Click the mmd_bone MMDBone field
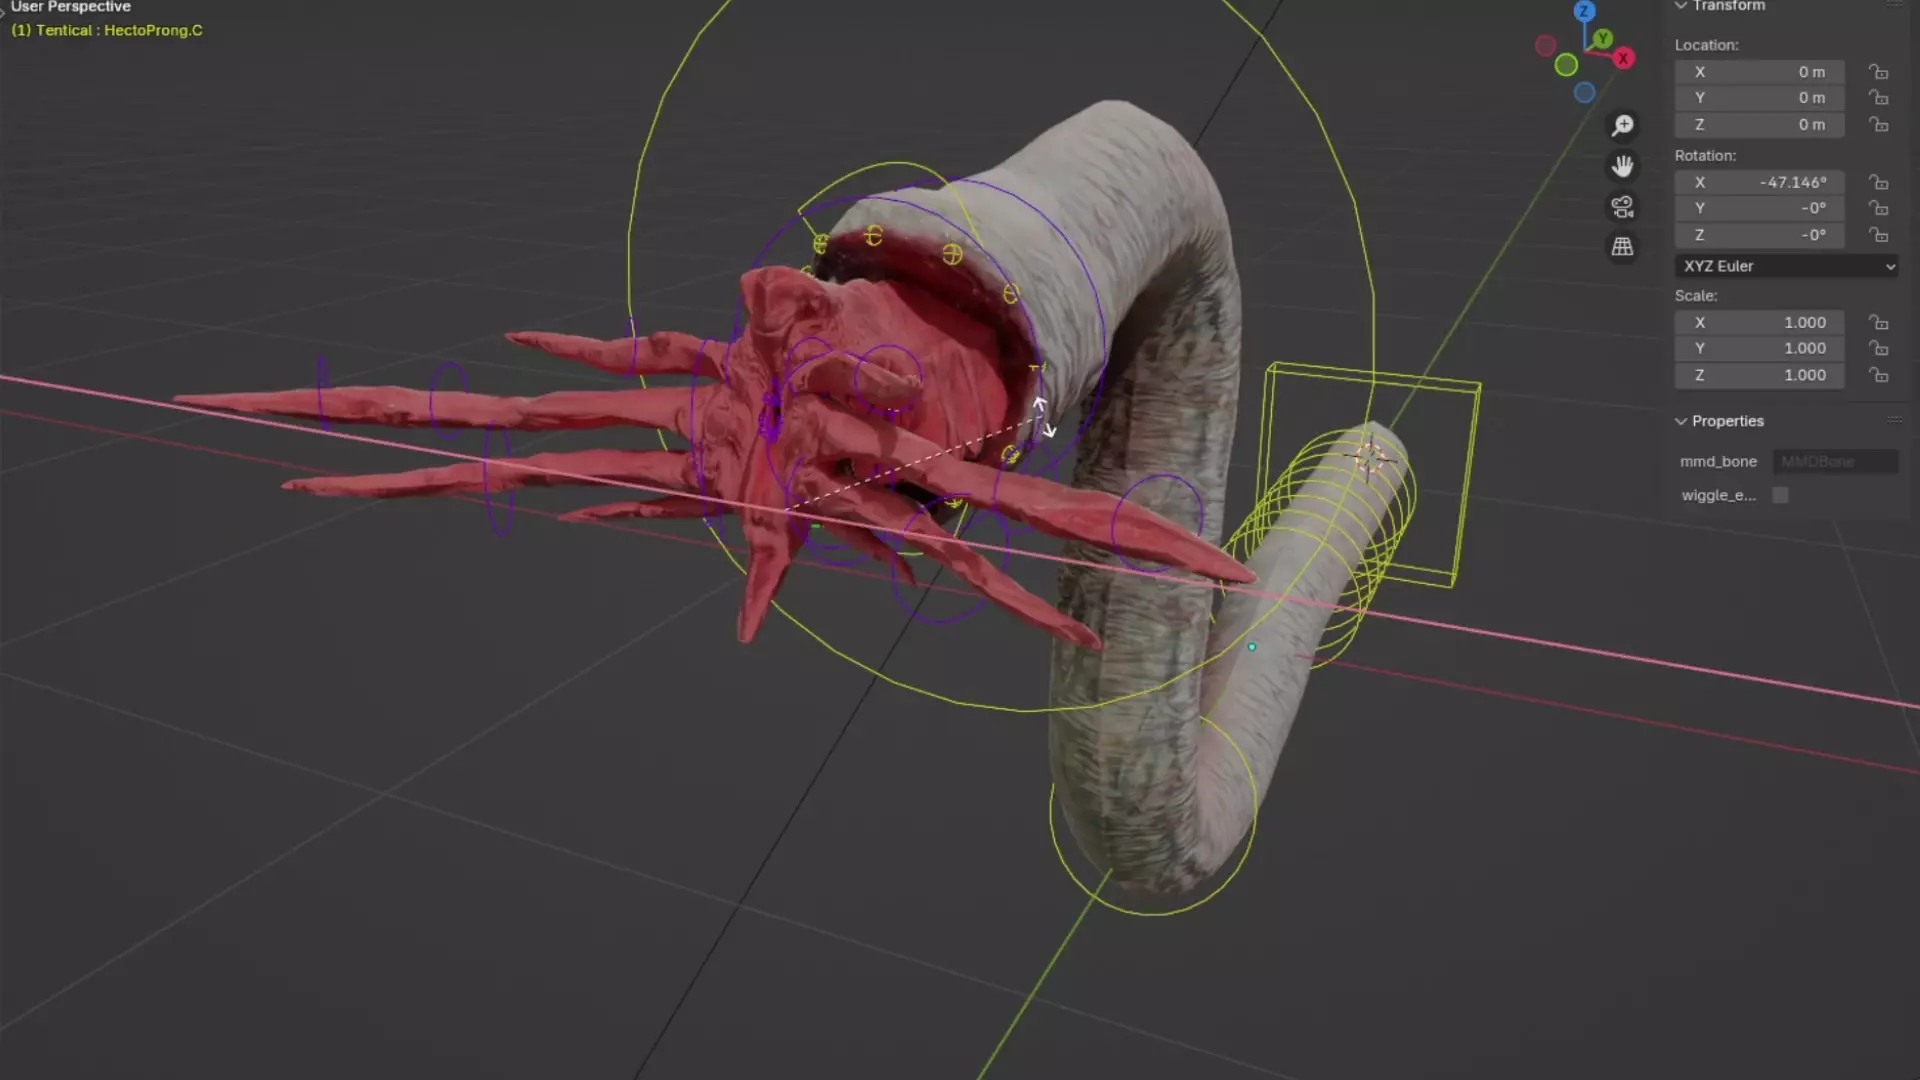Screen dimensions: 1920x1080 click(x=1835, y=461)
